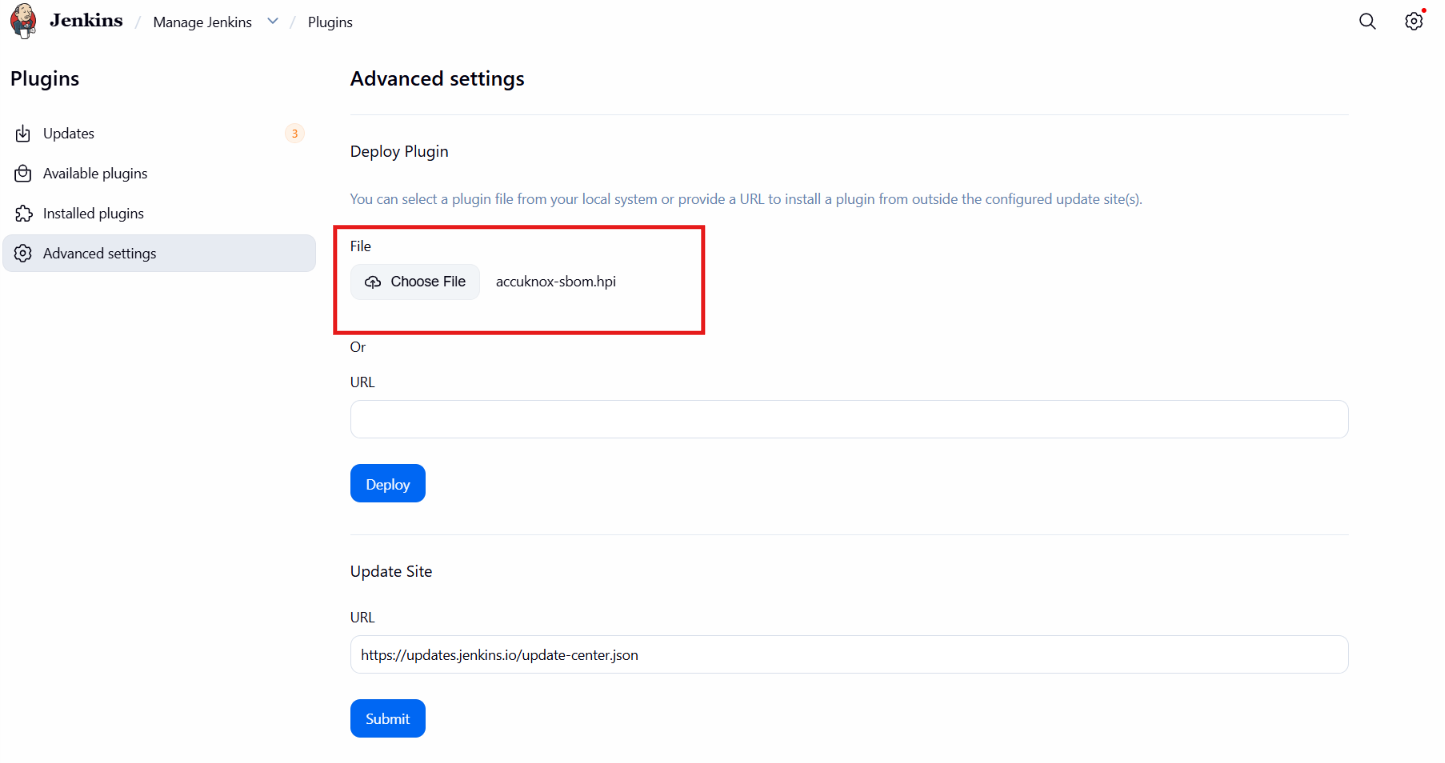The height and width of the screenshot is (763, 1445).
Task: Click the Available plugins bag icon
Action: point(23,174)
